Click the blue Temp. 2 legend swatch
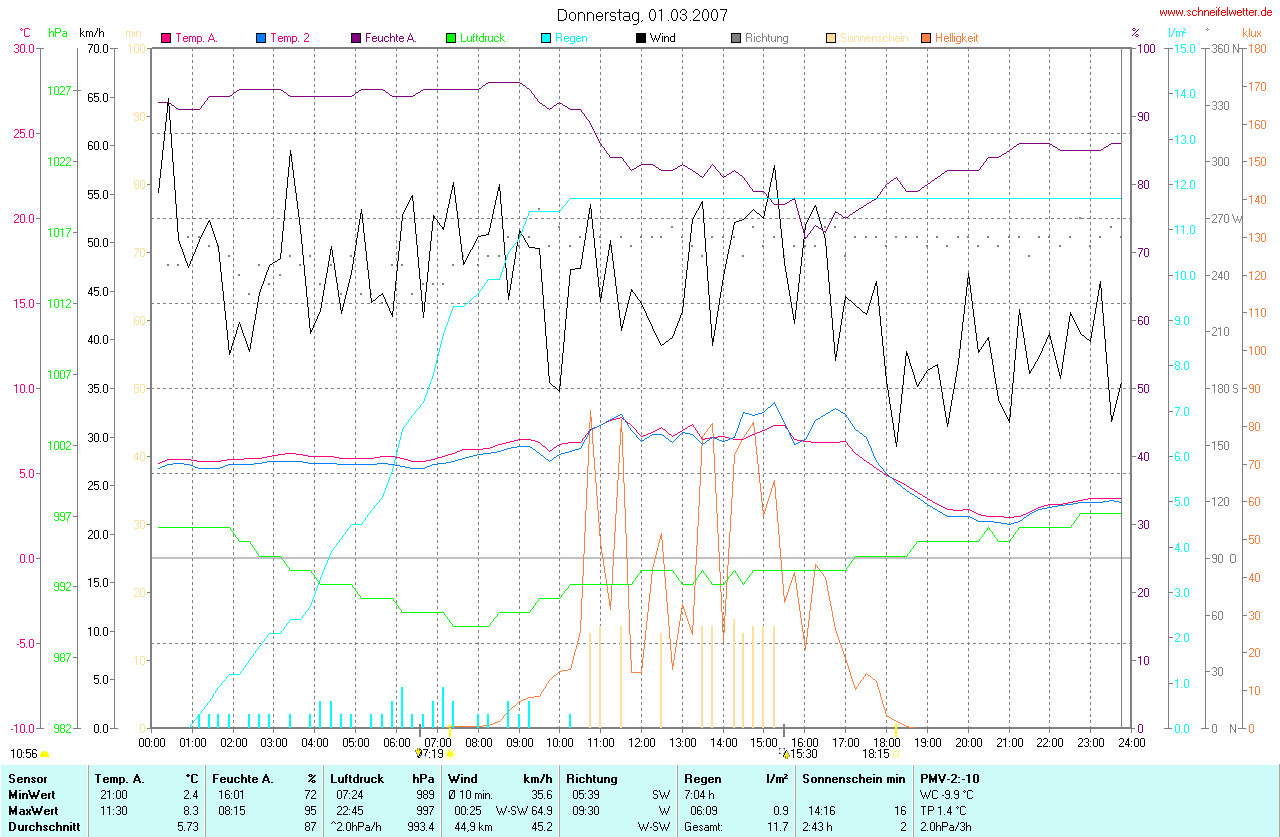1280x837 pixels. click(x=261, y=38)
